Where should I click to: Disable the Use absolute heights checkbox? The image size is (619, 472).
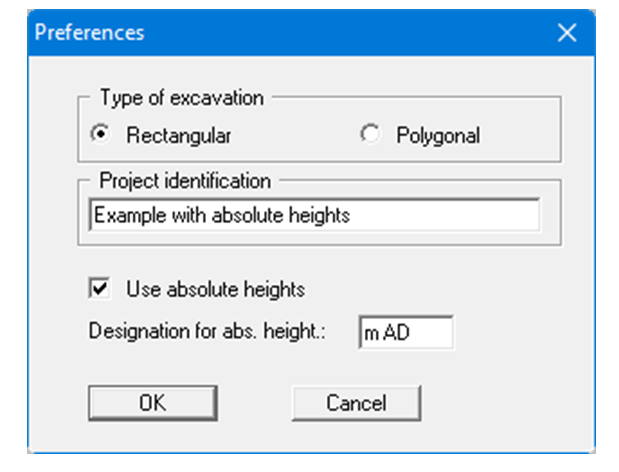pyautogui.click(x=100, y=289)
